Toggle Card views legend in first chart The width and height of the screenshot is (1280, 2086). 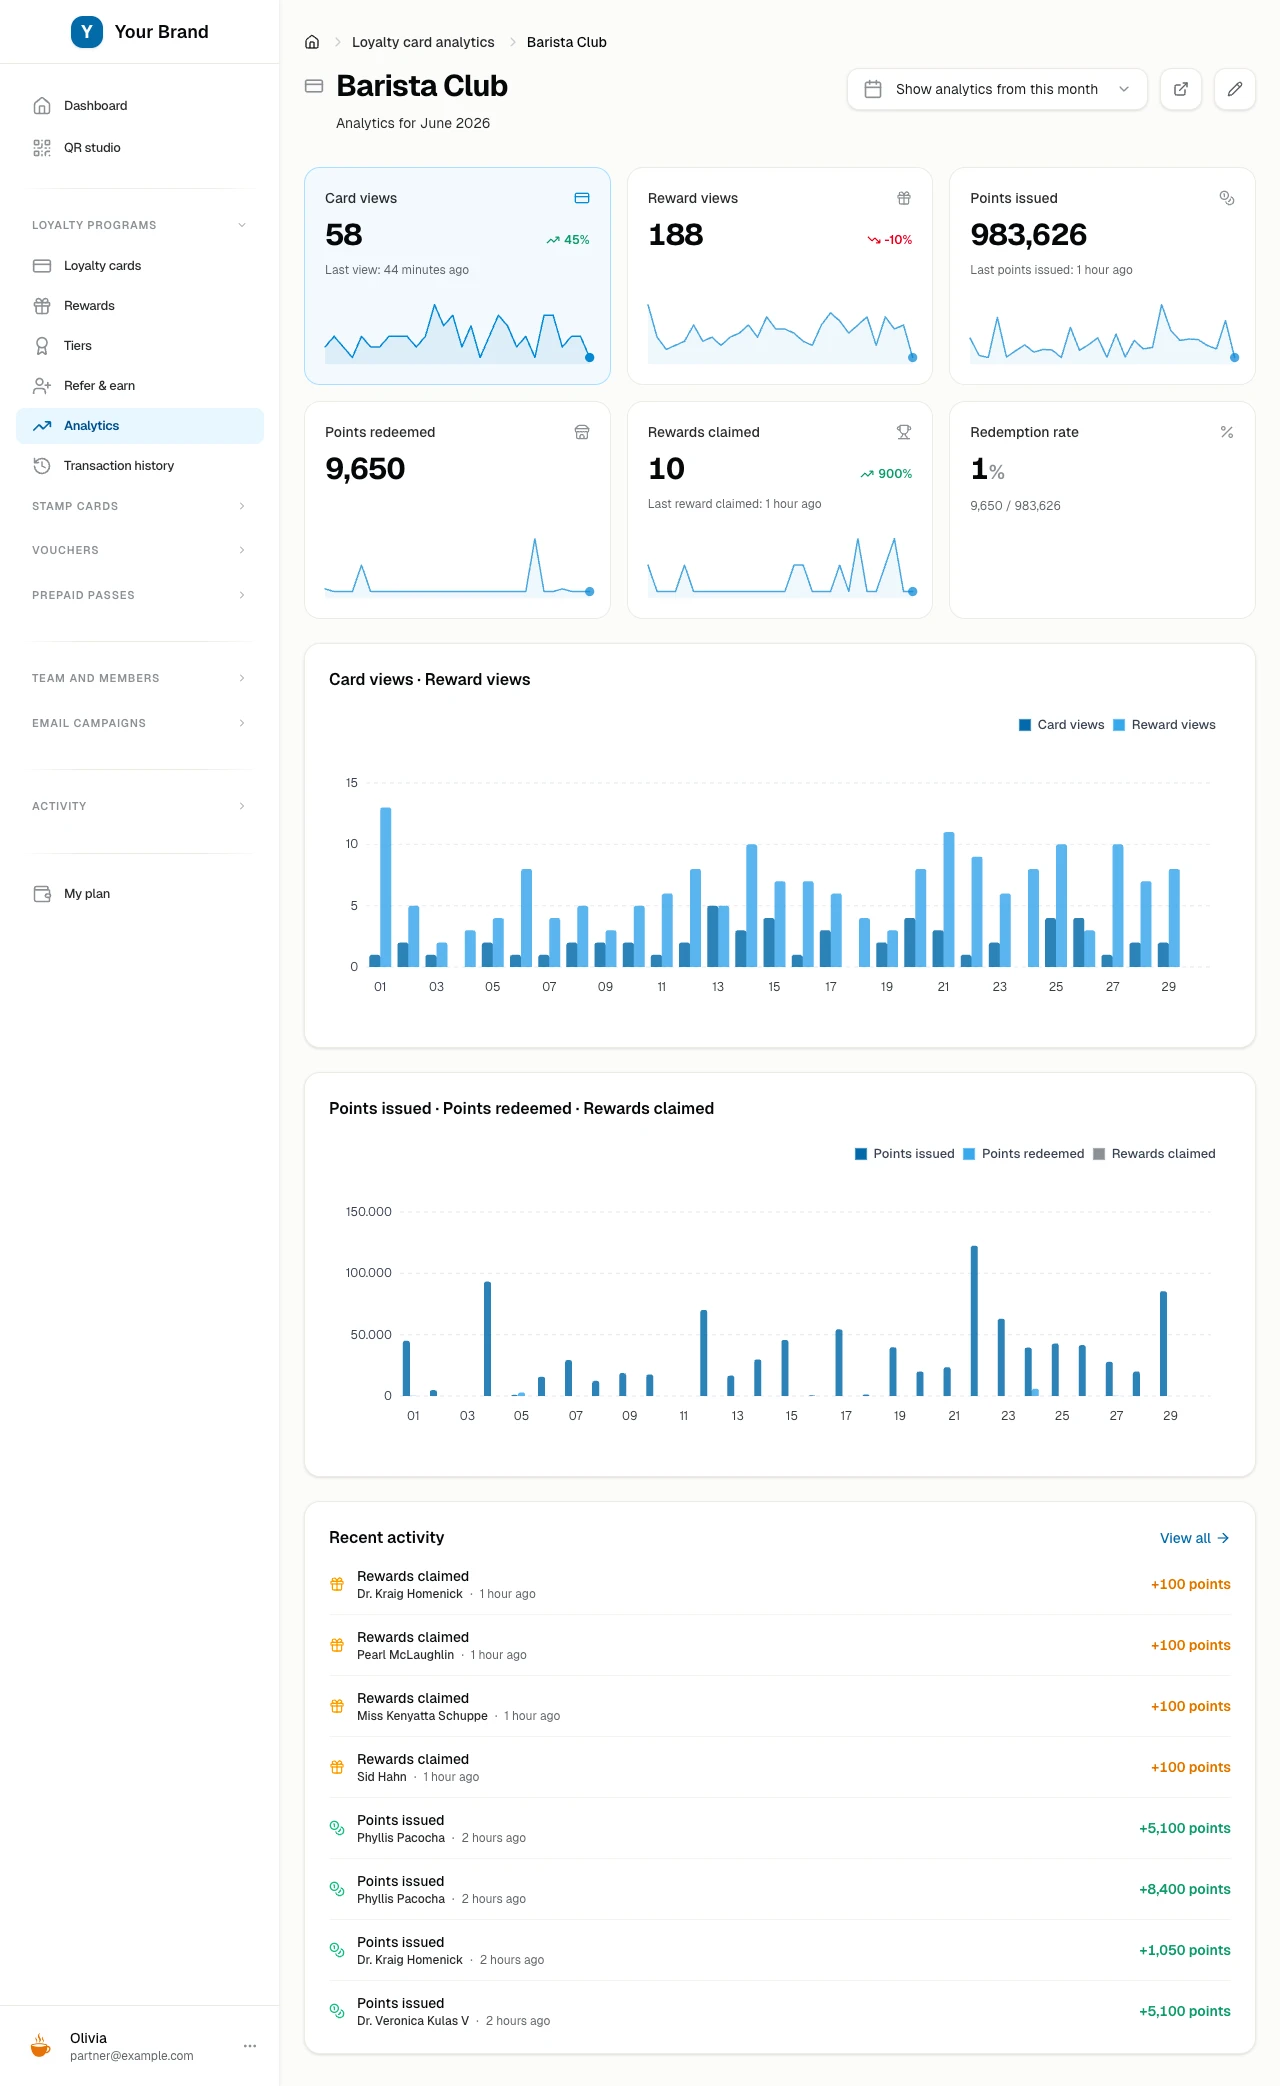pyautogui.click(x=1061, y=725)
